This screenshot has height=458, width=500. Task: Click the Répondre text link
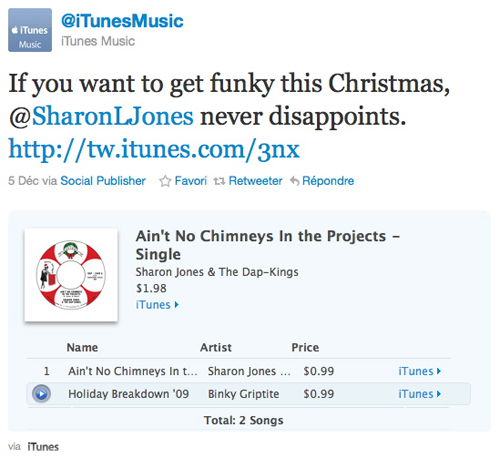328,181
